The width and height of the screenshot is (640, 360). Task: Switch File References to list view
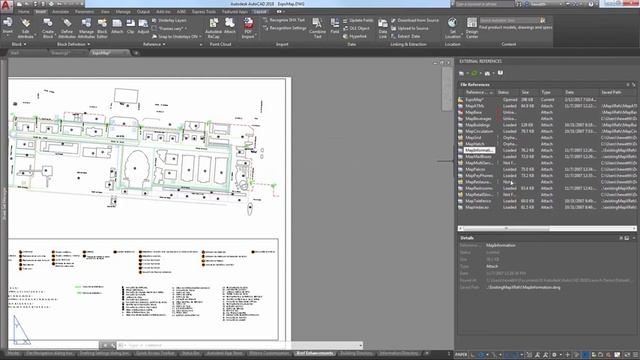[x=628, y=84]
